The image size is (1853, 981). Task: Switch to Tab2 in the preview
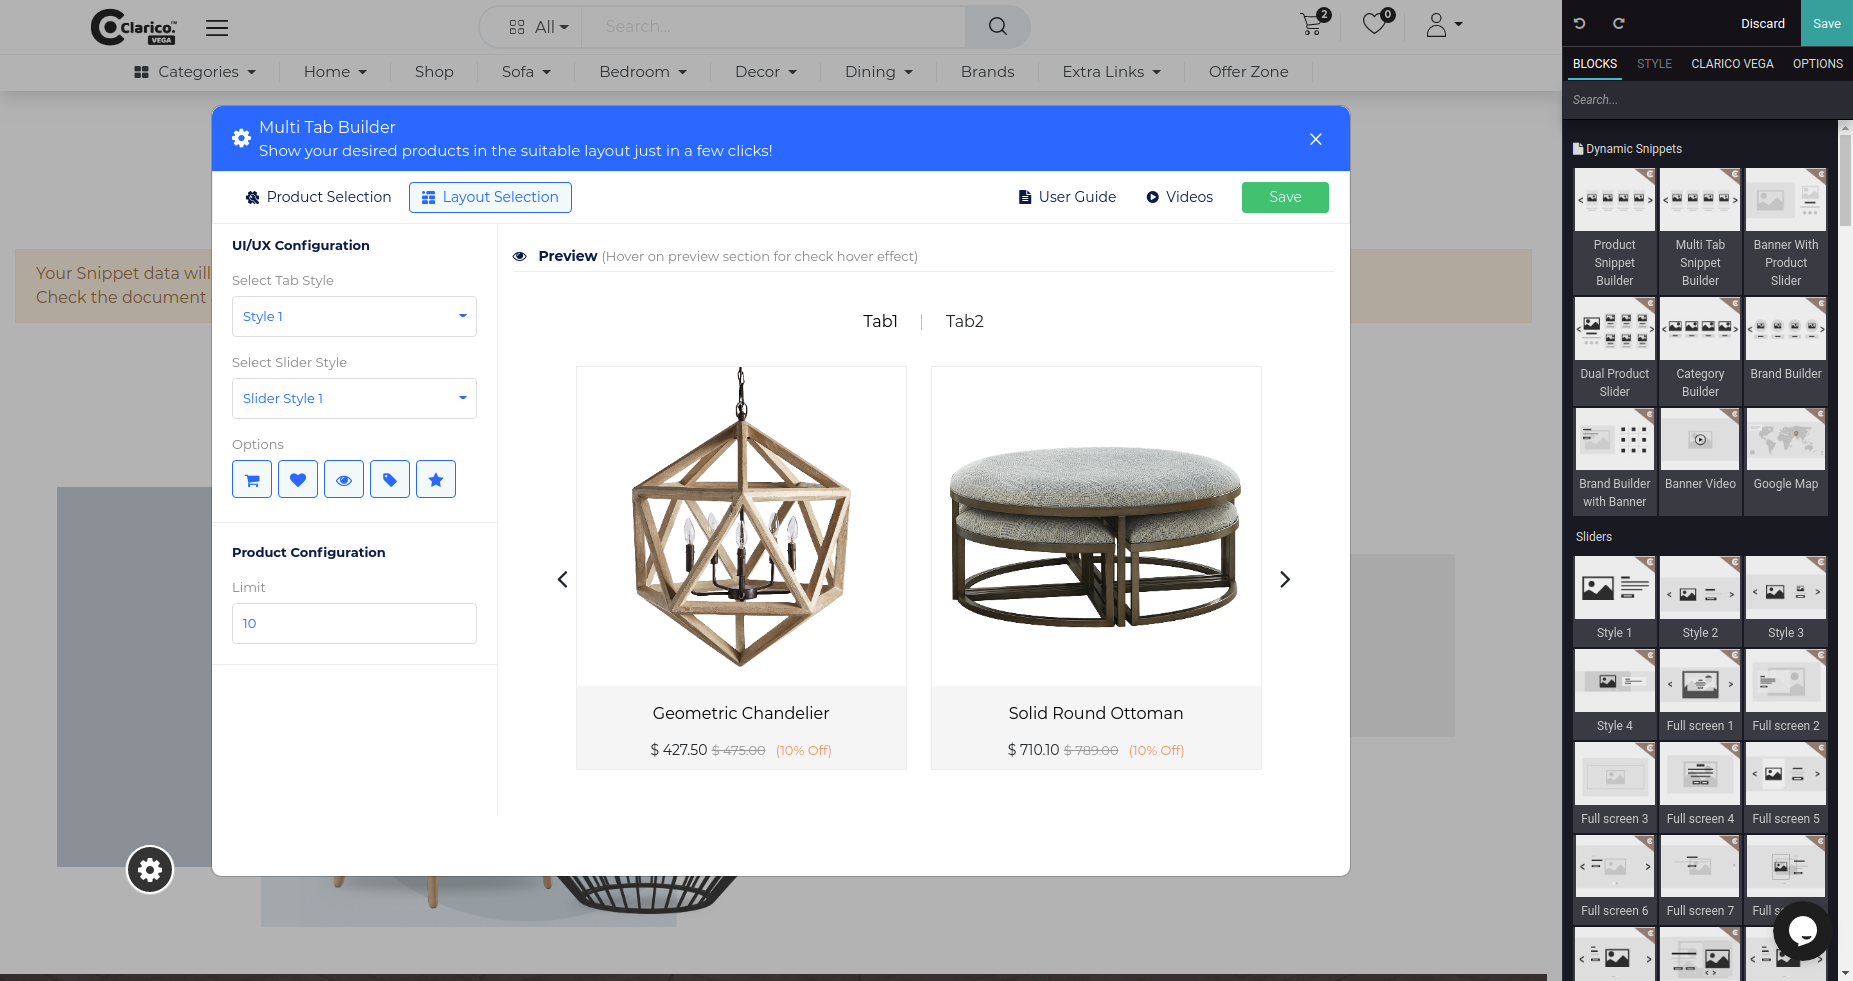(965, 321)
